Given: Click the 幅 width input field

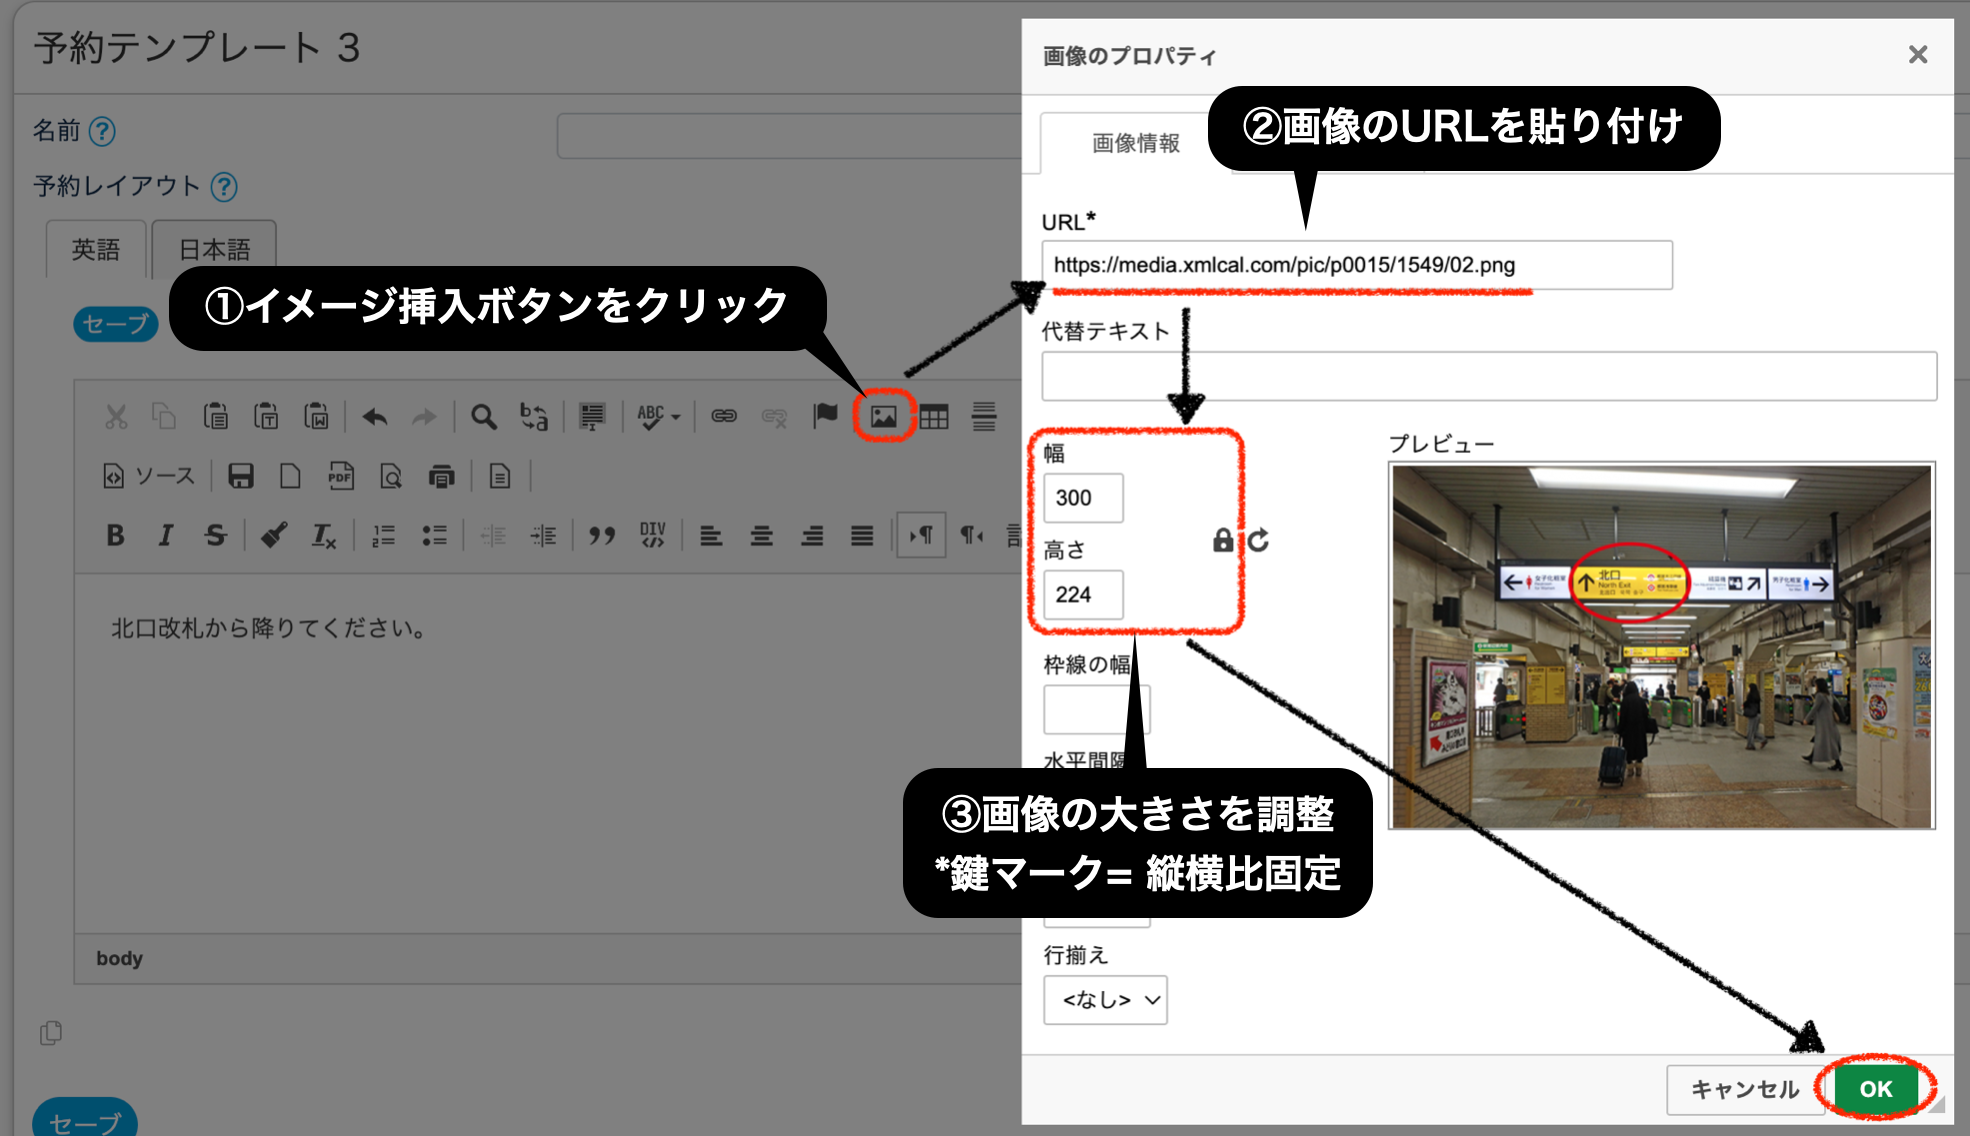Looking at the screenshot, I should pos(1083,498).
